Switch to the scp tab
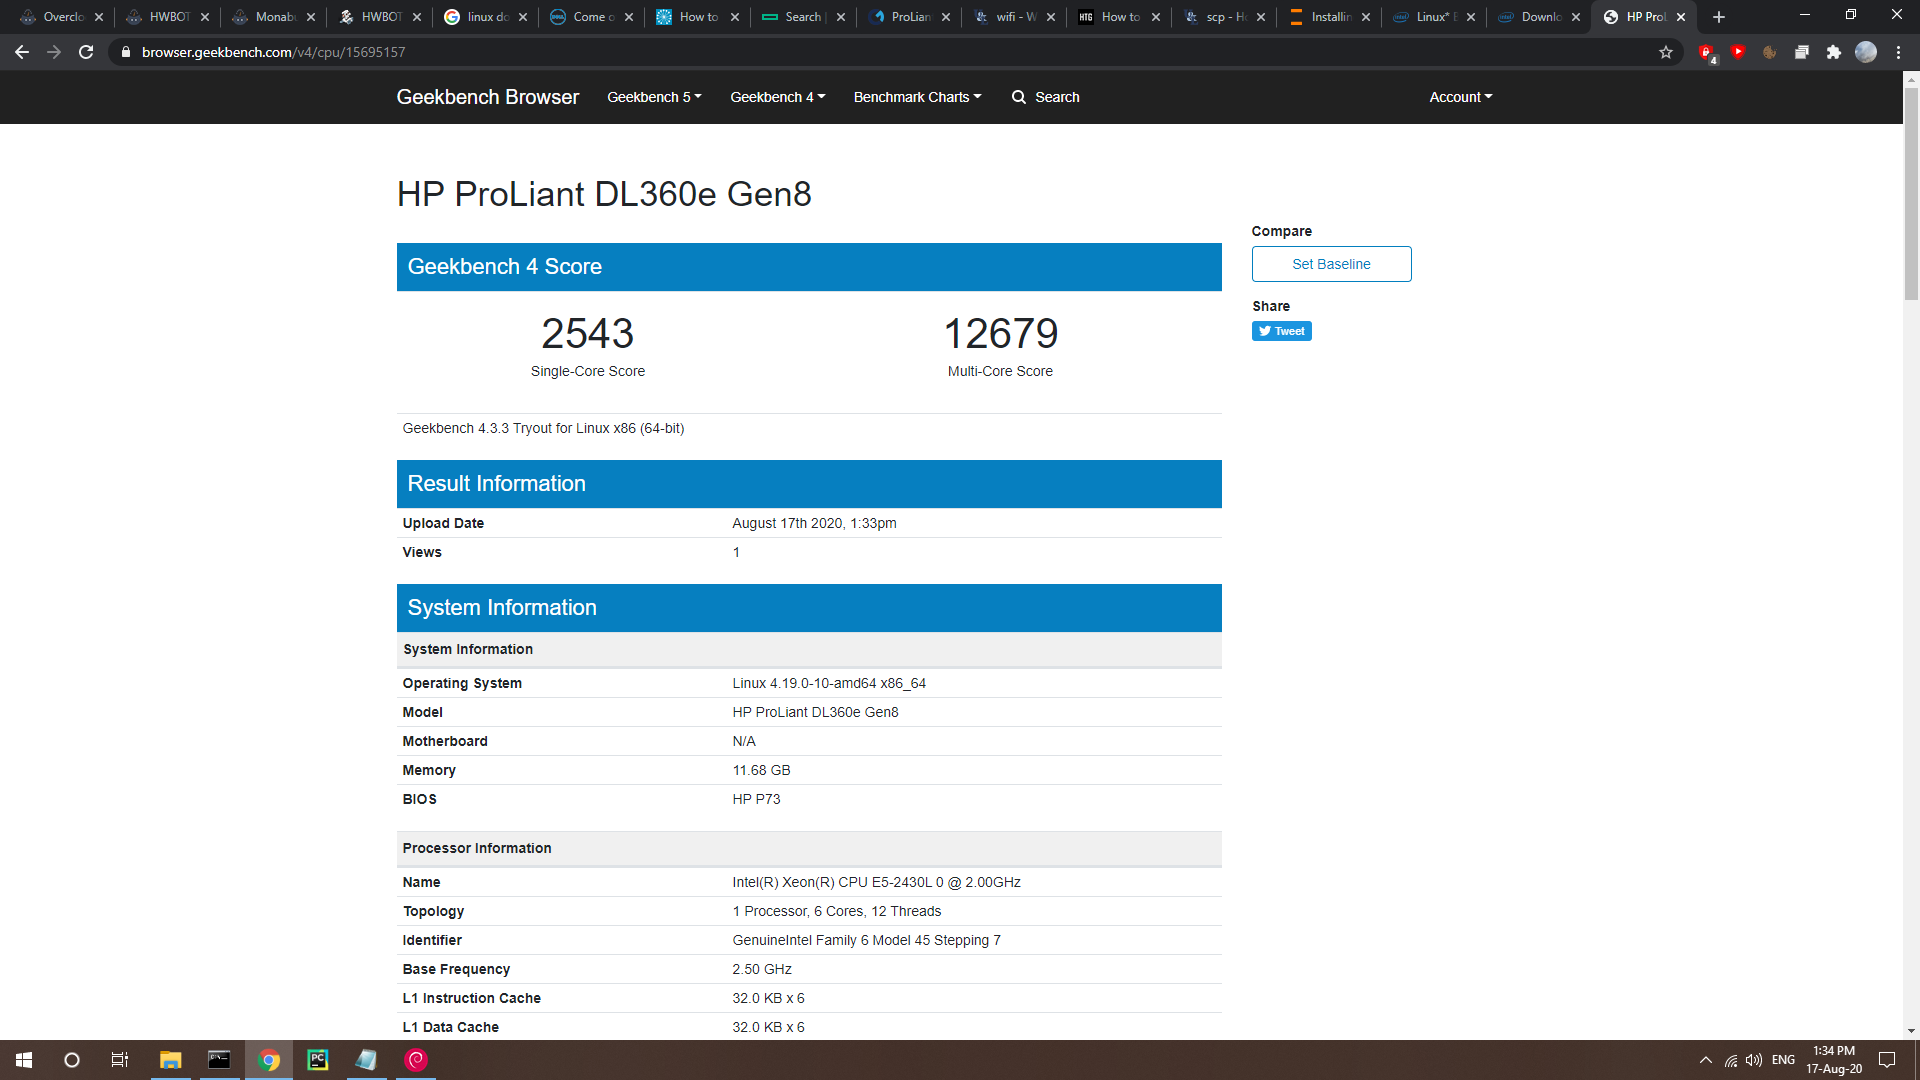This screenshot has width=1920, height=1080. pos(1224,17)
